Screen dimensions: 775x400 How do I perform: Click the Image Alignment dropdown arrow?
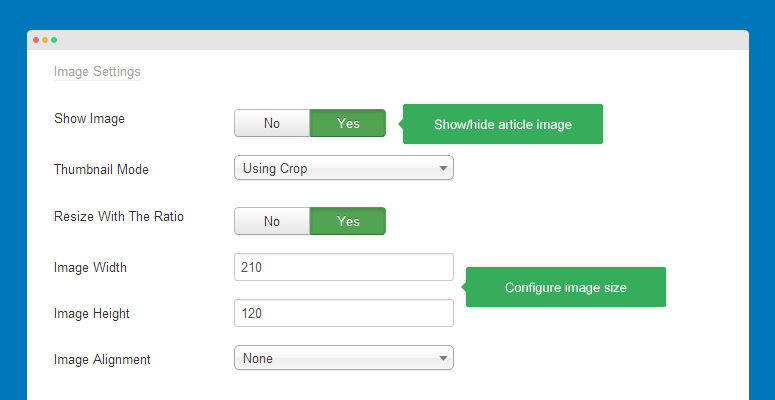pos(443,358)
